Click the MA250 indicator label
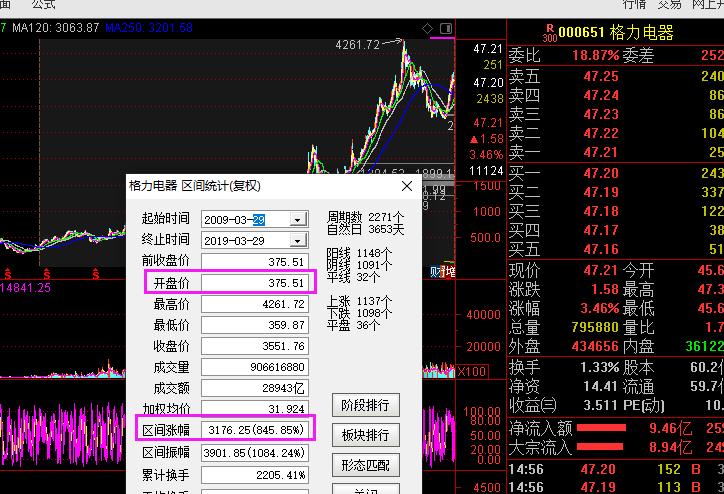 (x=149, y=28)
